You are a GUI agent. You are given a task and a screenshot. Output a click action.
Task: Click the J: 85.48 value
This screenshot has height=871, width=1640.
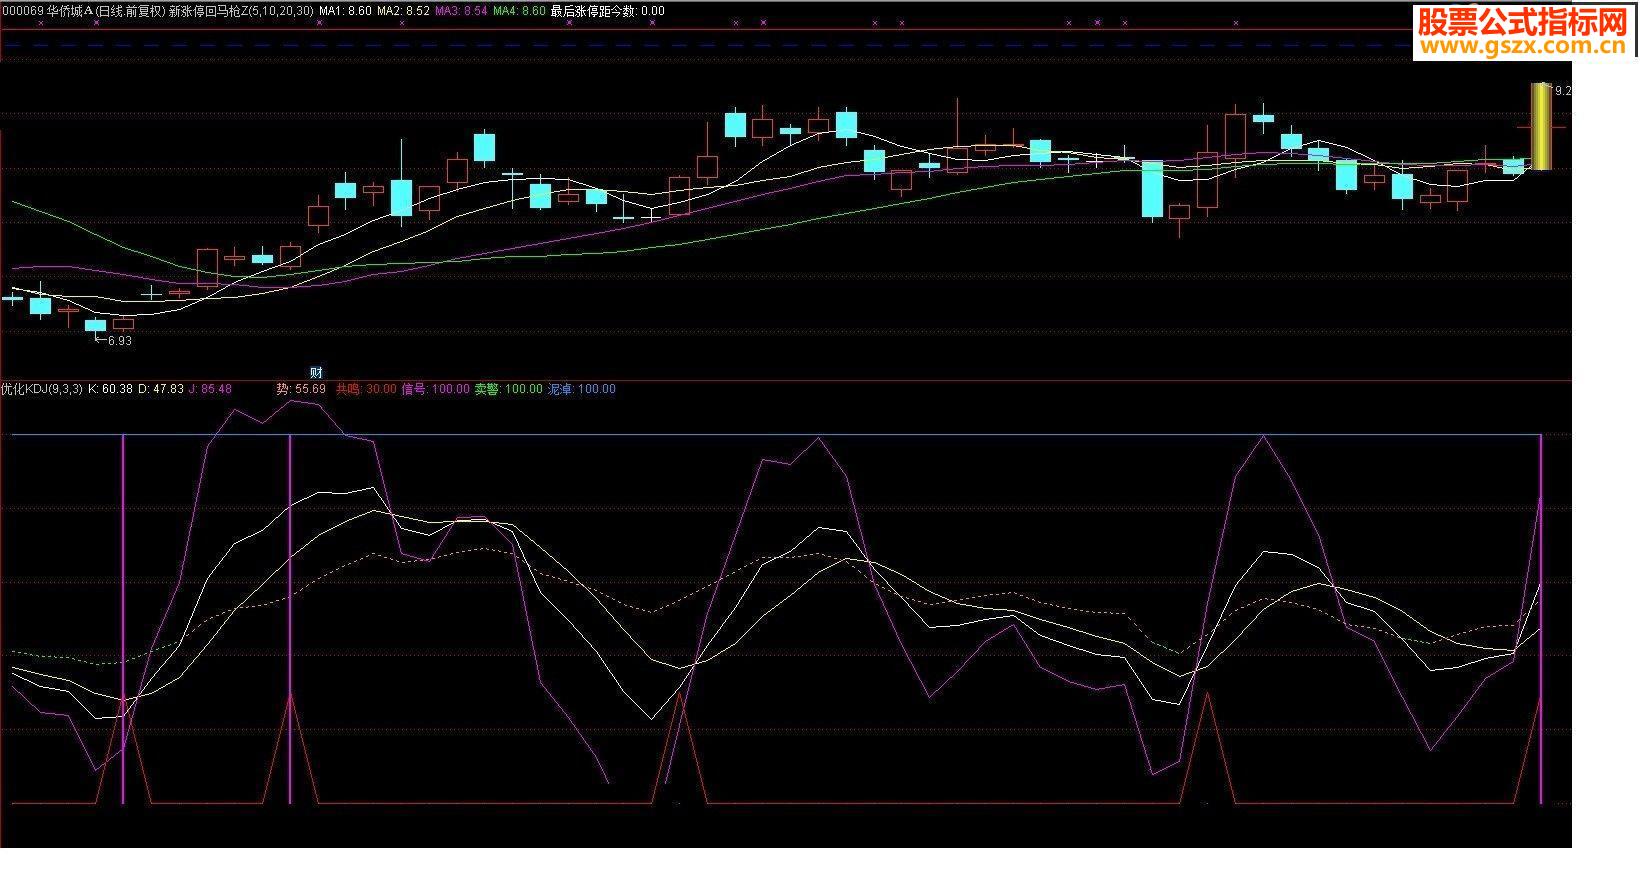(210, 389)
